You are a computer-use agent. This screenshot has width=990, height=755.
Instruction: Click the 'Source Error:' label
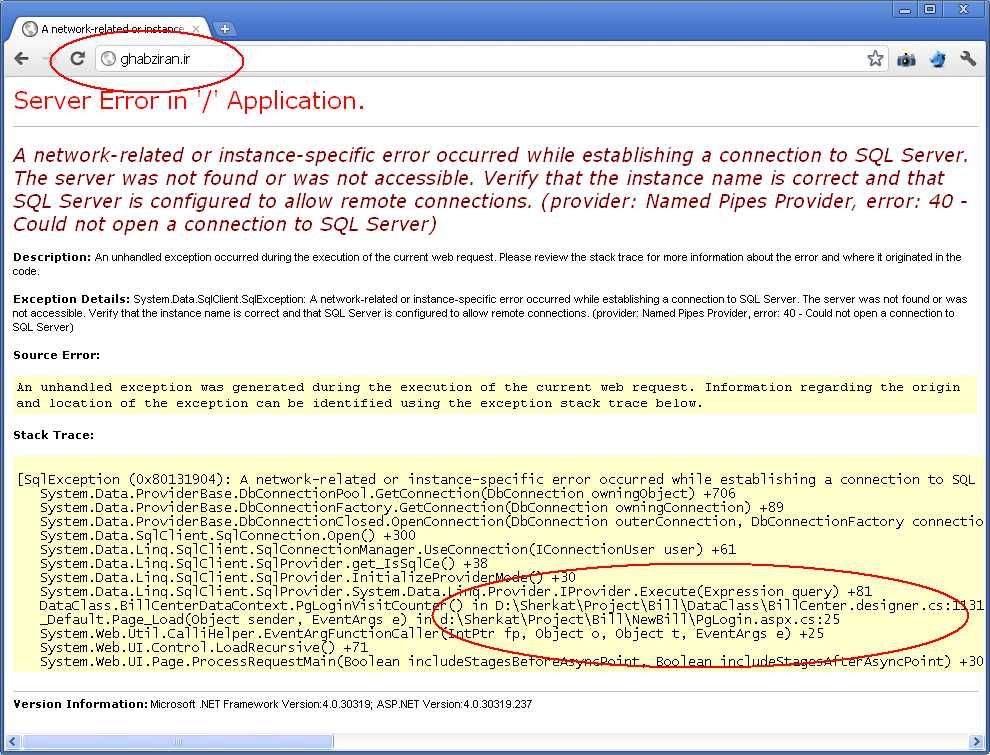56,355
